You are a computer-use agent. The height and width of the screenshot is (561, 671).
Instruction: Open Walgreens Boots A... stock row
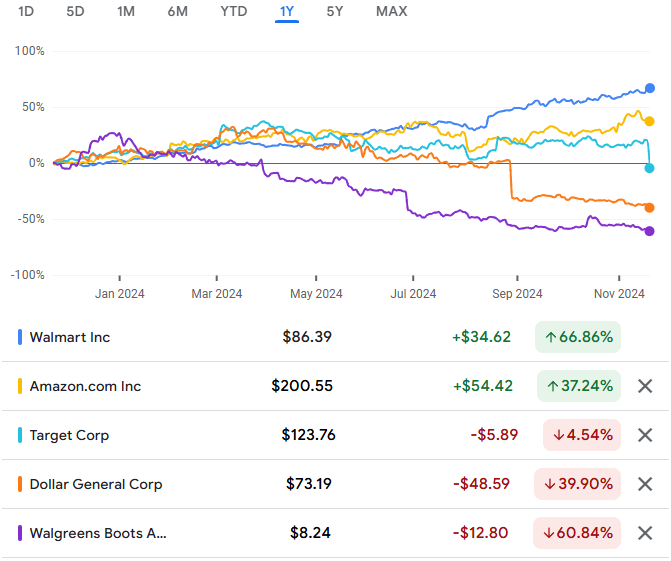[336, 533]
